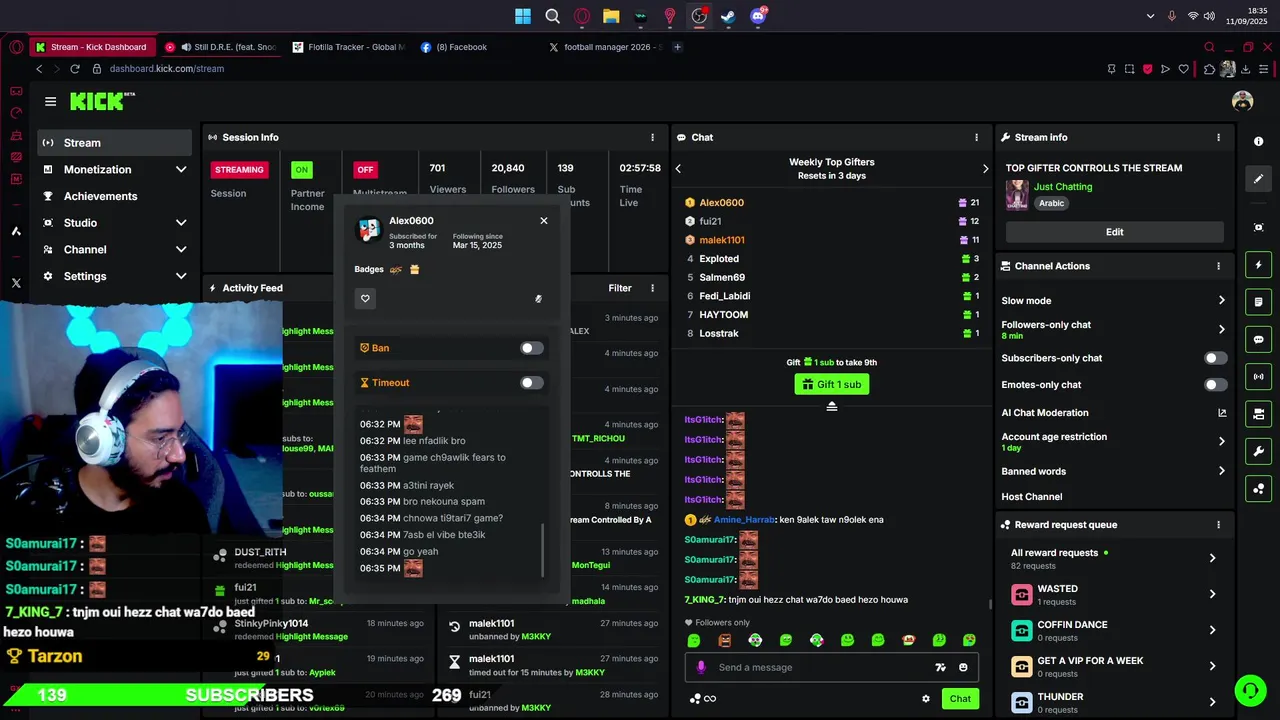Open Session Info three-dot menu
Image resolution: width=1280 pixels, height=720 pixels.
point(653,137)
